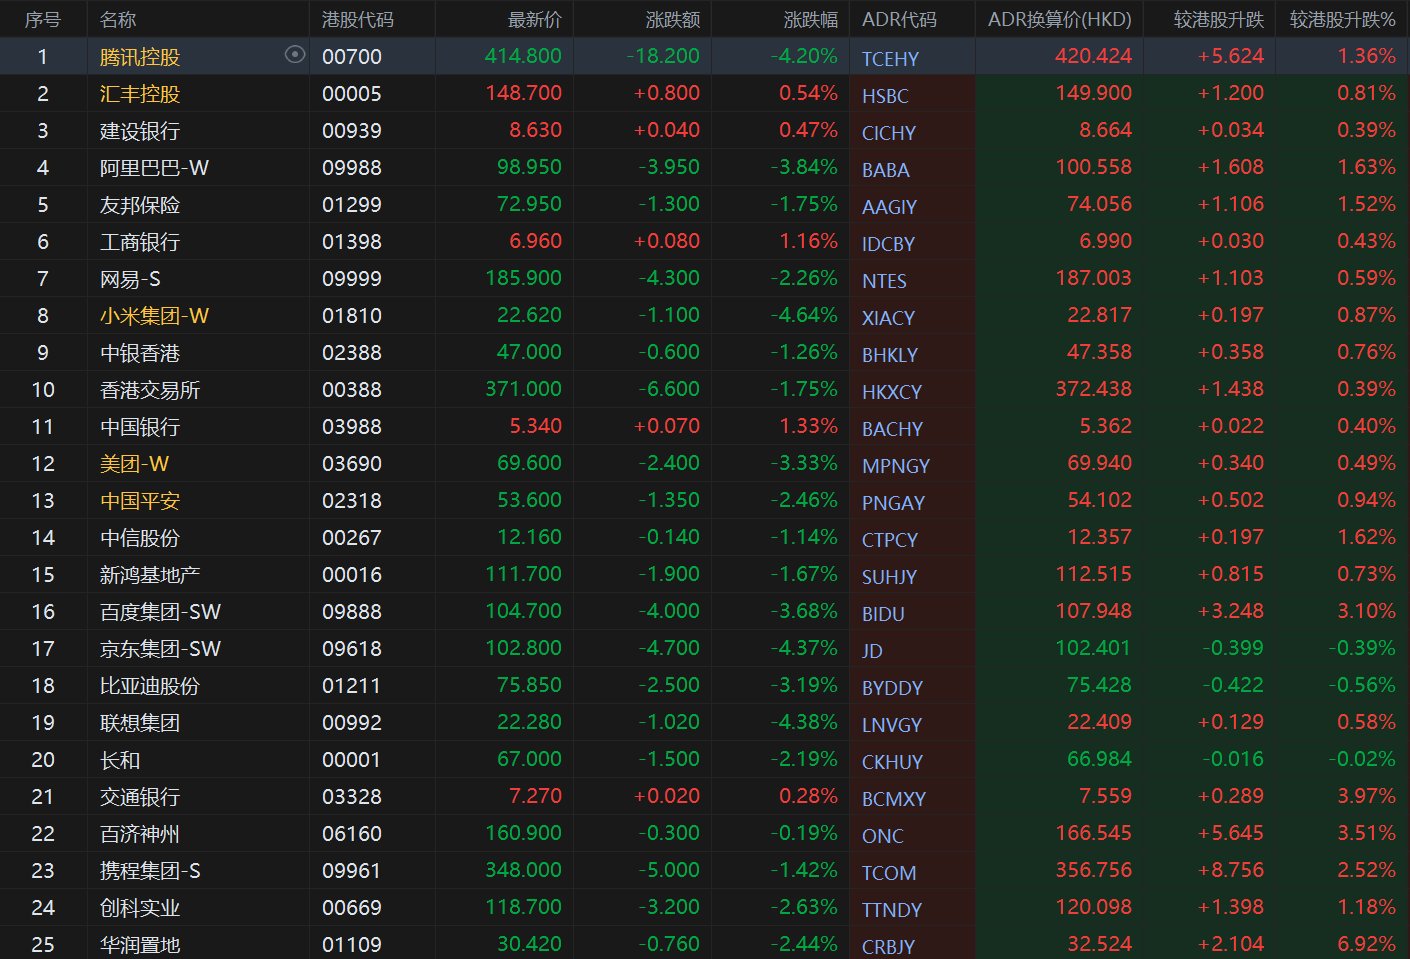Image resolution: width=1410 pixels, height=959 pixels.
Task: Sort by the 涨跌幅 column header
Action: pyautogui.click(x=811, y=19)
